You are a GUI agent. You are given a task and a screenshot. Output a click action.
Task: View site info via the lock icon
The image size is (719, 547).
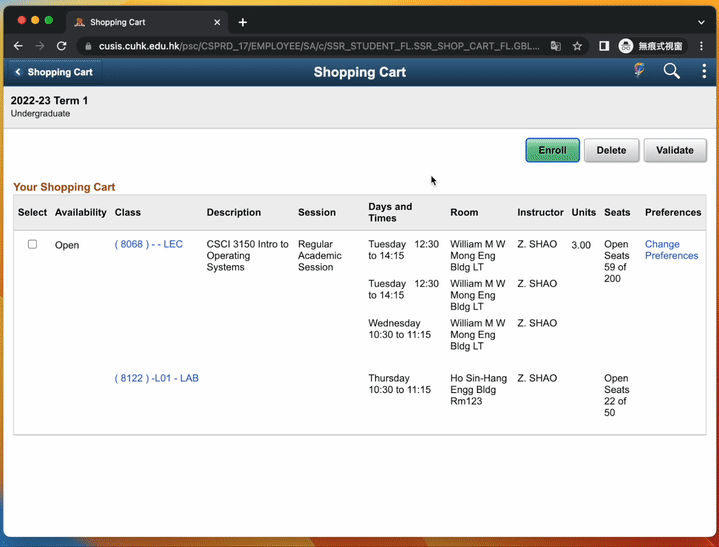(x=88, y=46)
